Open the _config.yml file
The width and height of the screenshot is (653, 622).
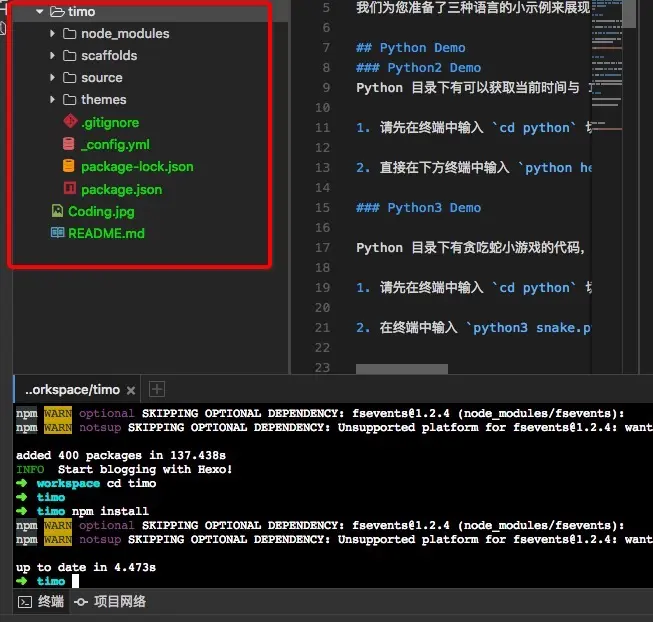115,144
